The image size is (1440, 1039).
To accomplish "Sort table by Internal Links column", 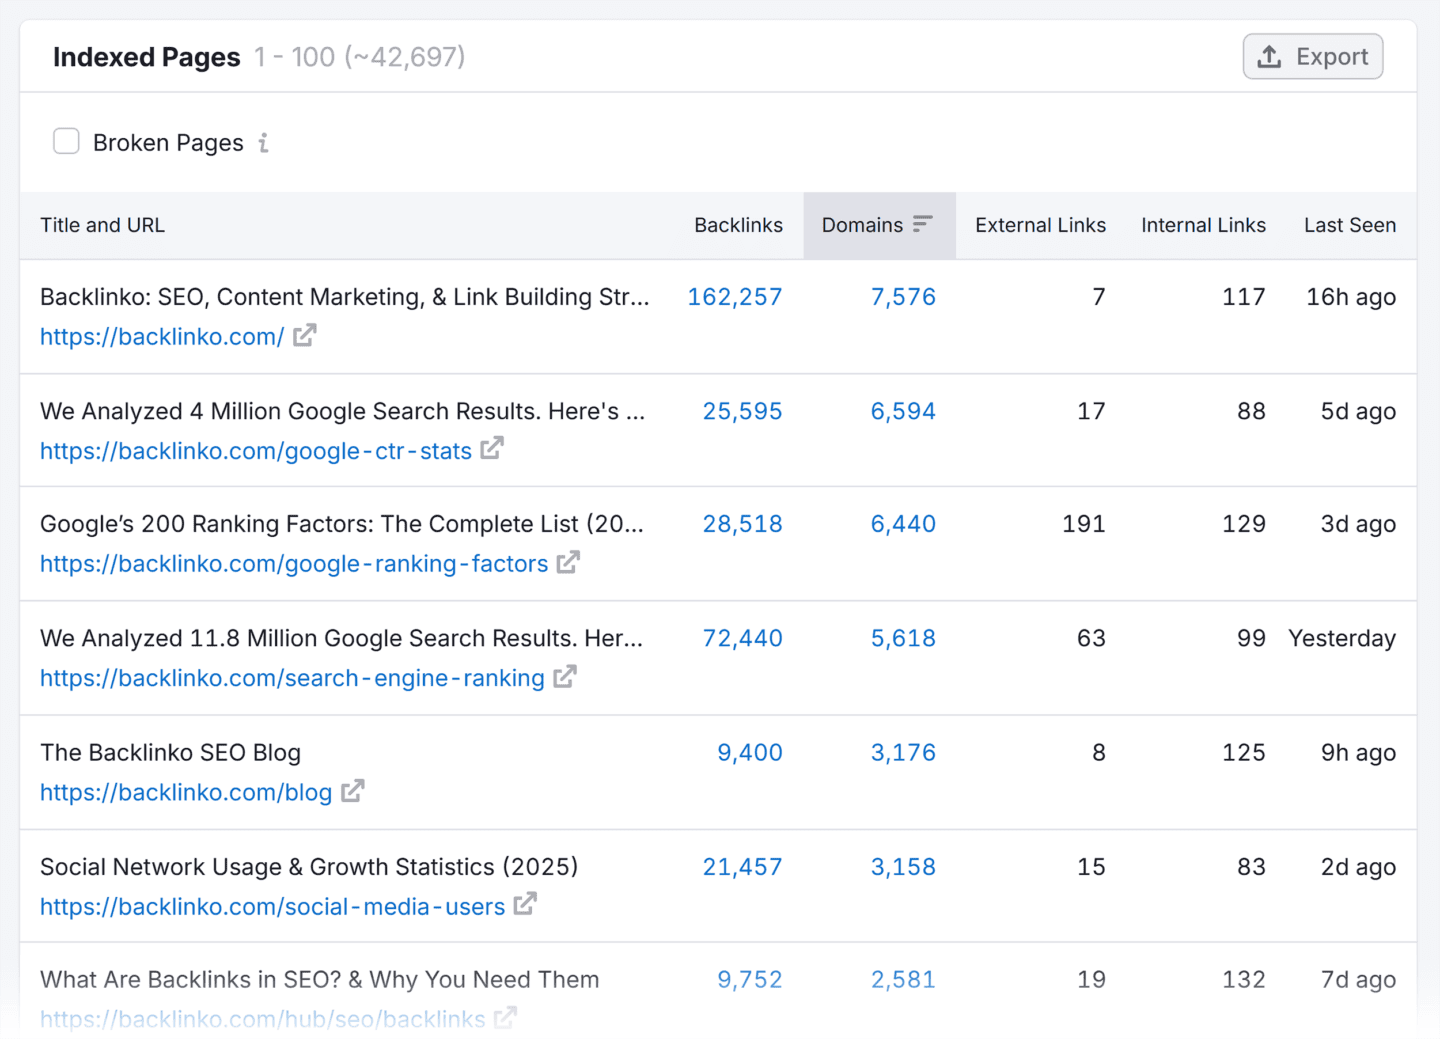I will coord(1203,225).
